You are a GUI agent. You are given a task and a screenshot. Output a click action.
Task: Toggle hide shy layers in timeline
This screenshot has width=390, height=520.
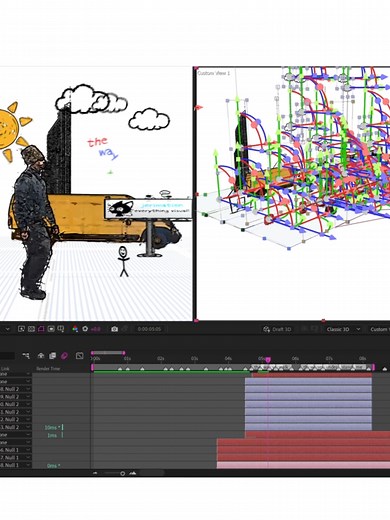click(41, 356)
